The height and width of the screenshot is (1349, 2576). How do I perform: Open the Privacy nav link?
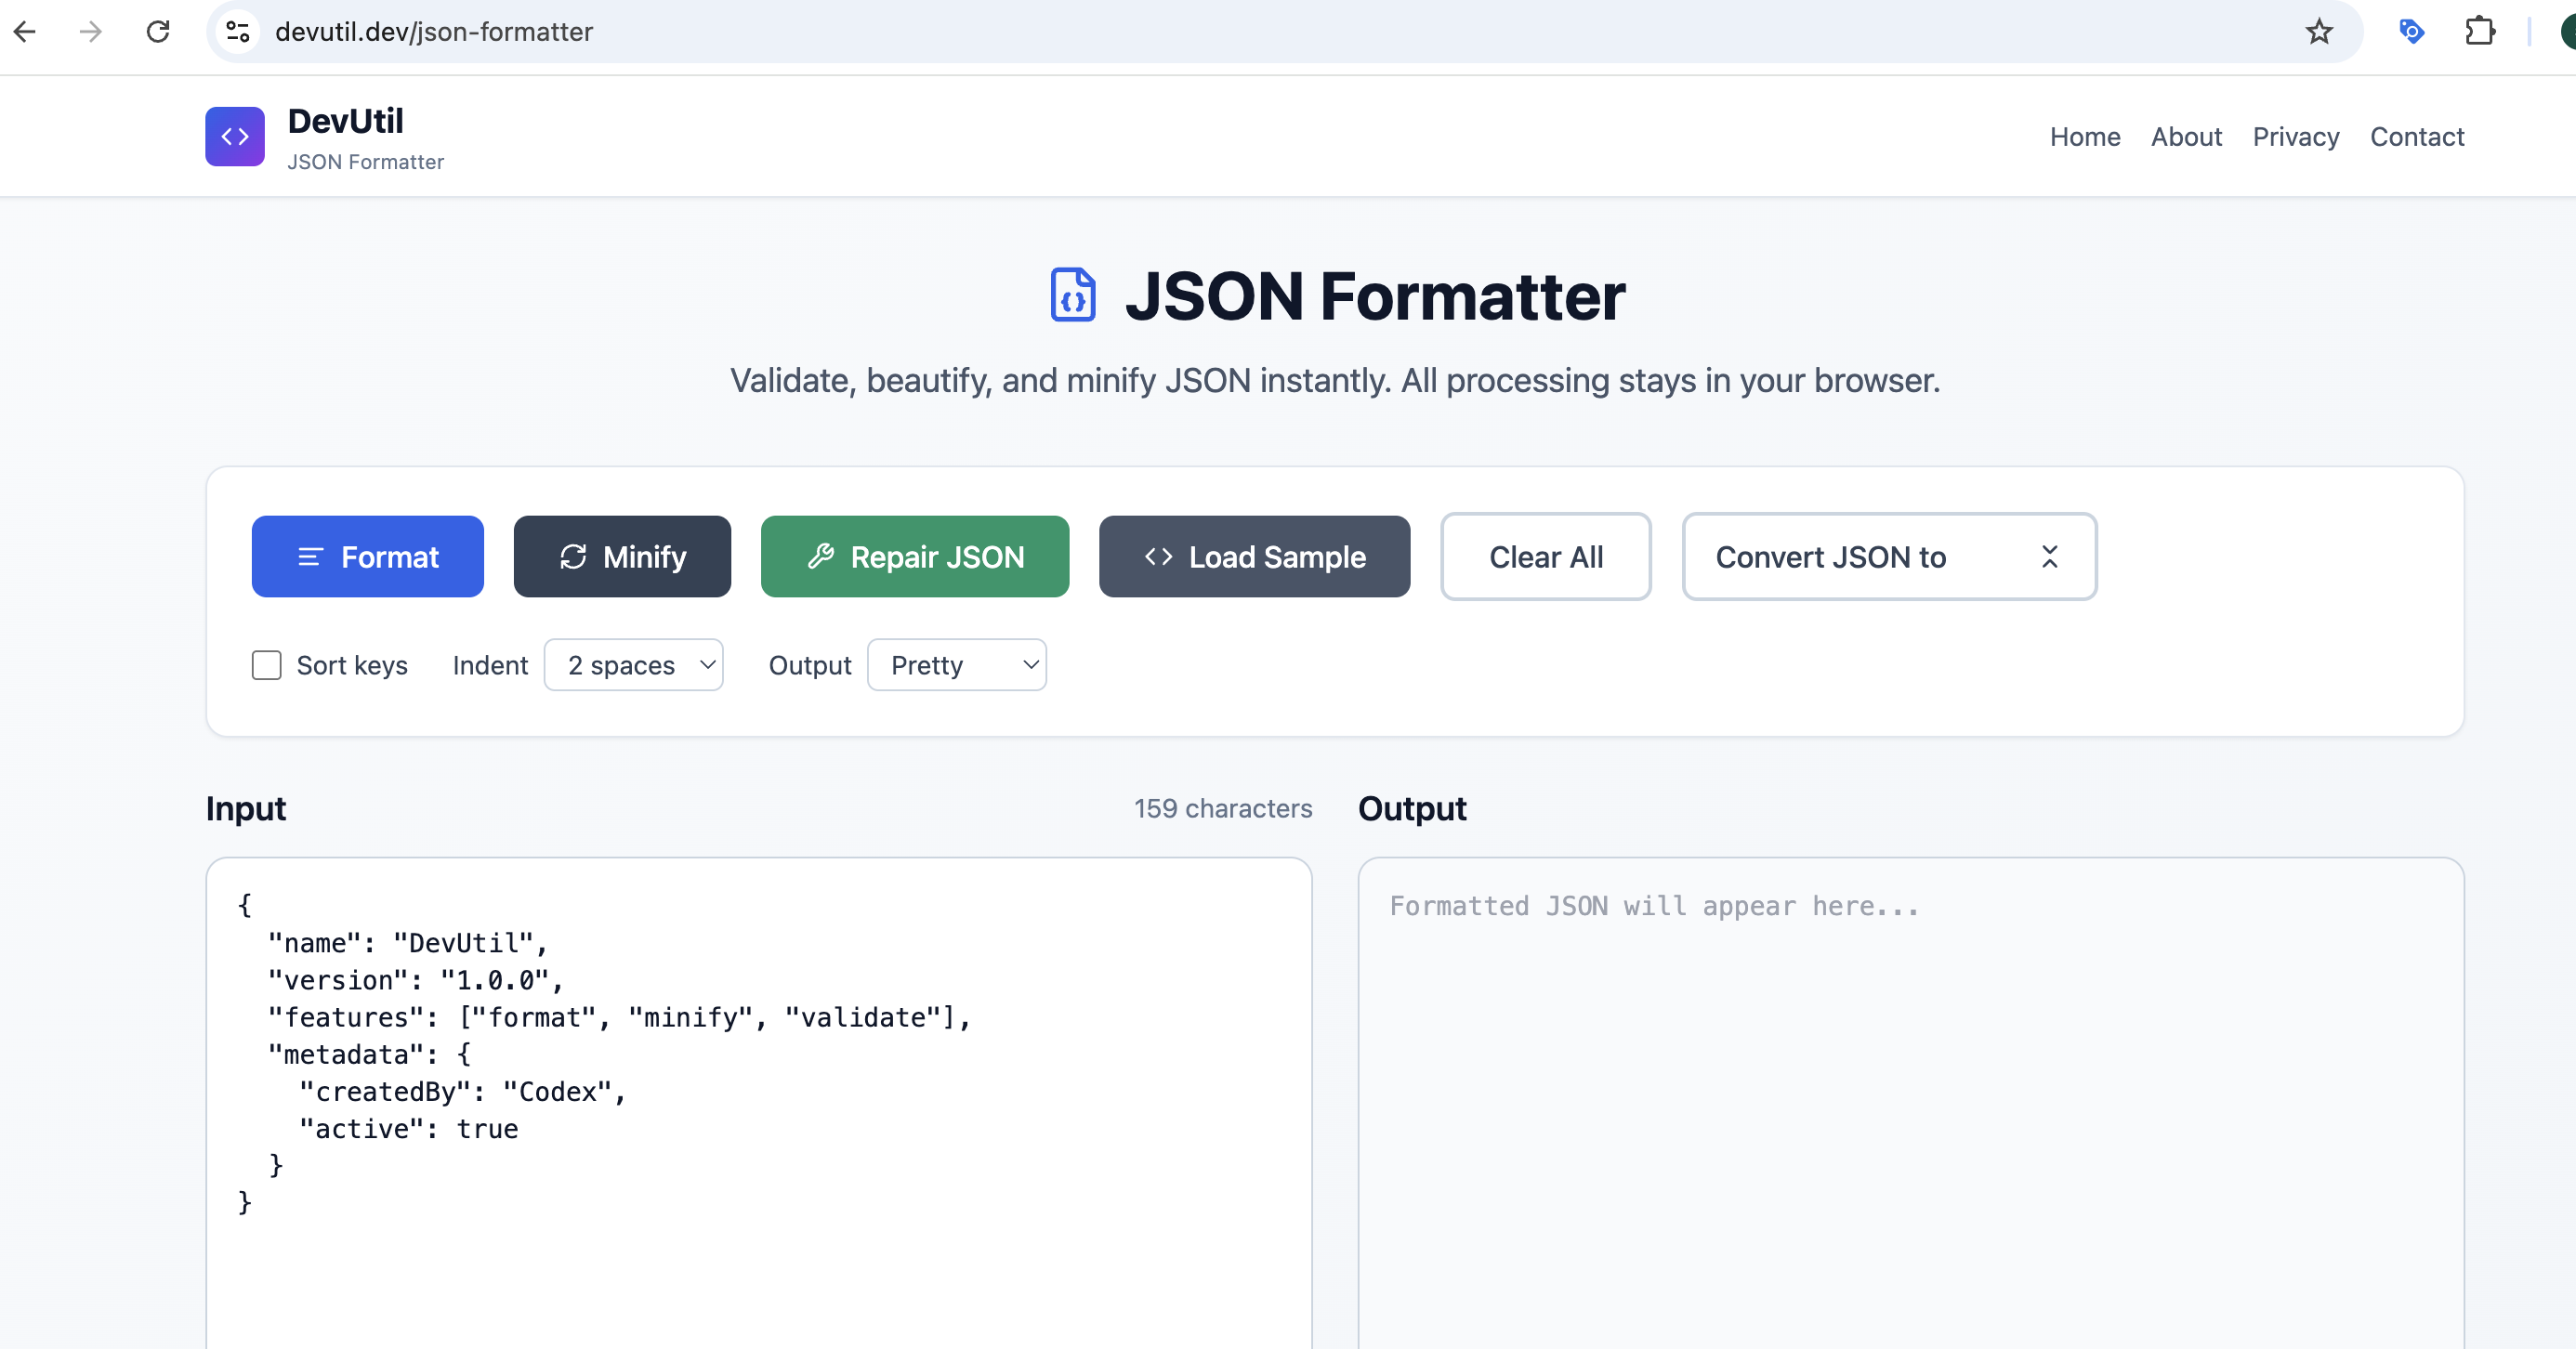pos(2295,137)
